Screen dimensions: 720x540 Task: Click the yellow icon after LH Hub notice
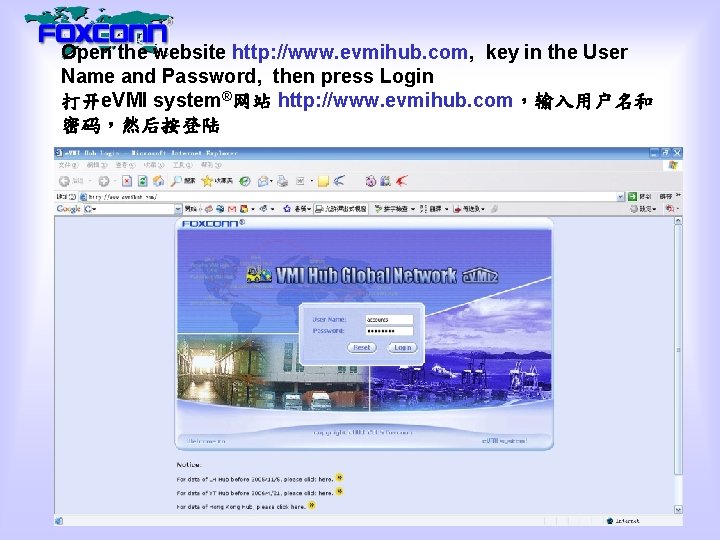339,478
